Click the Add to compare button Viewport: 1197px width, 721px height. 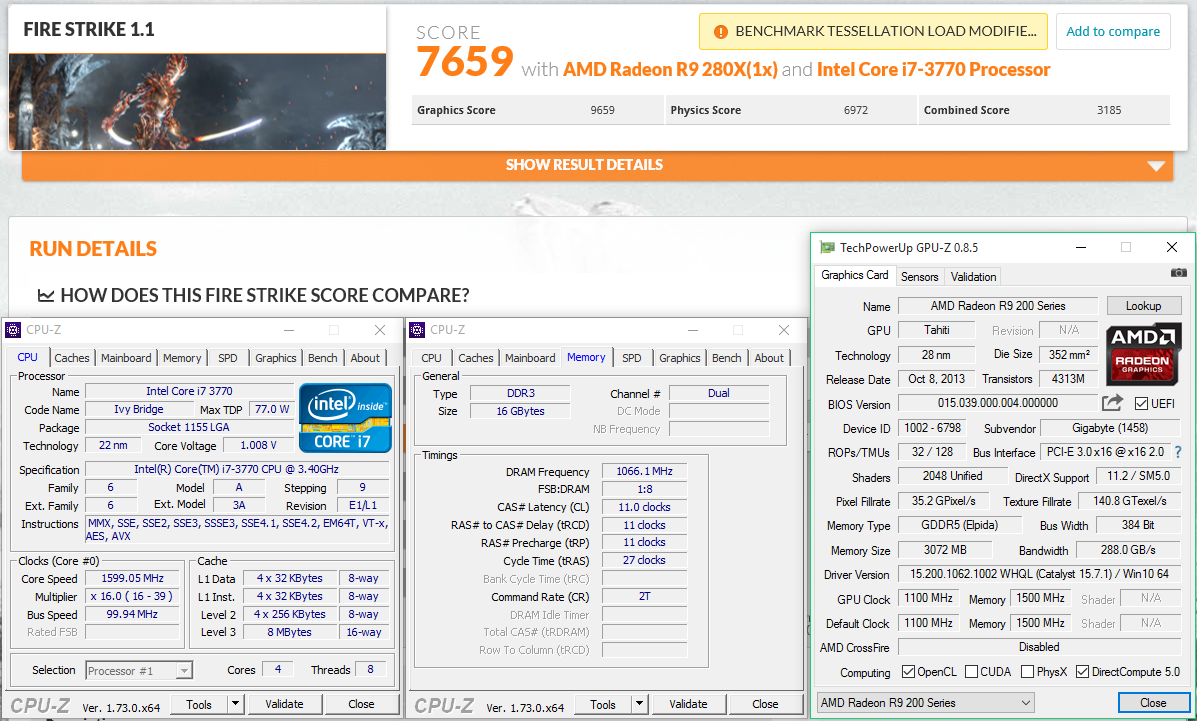(1112, 32)
